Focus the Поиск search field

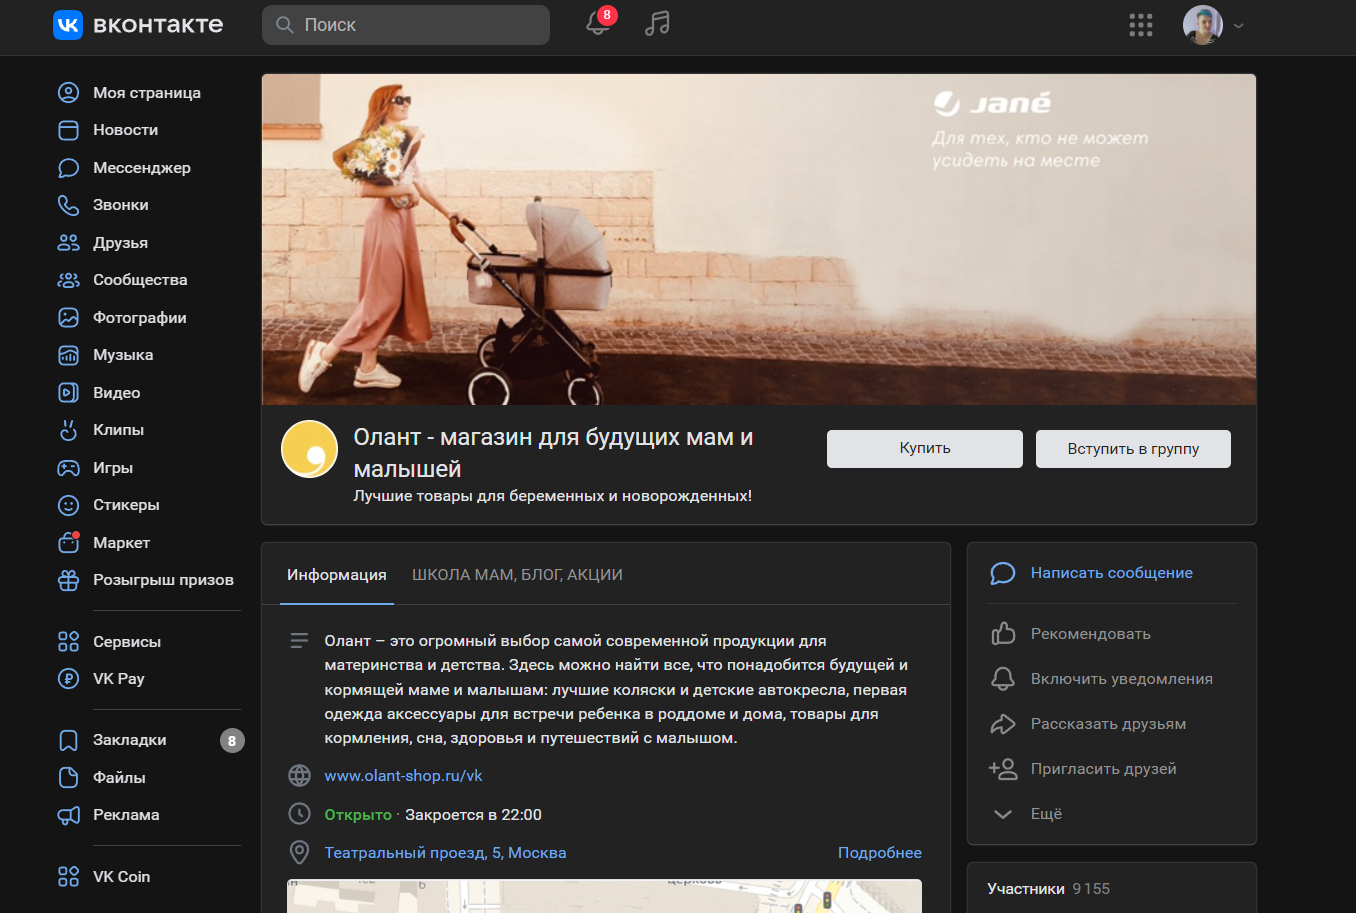point(406,25)
